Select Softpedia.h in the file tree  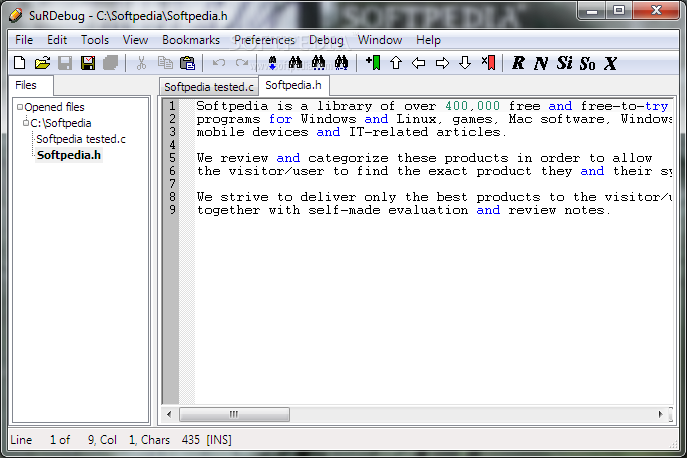coord(69,155)
